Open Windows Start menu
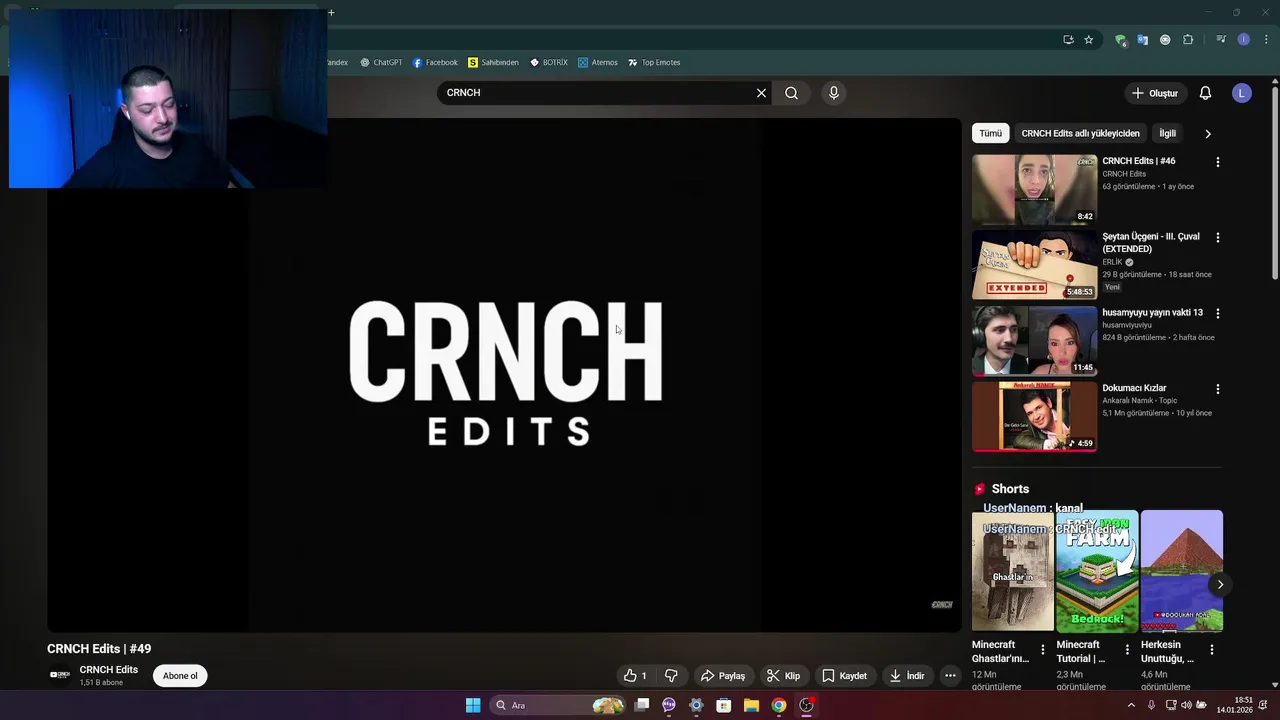 (473, 705)
